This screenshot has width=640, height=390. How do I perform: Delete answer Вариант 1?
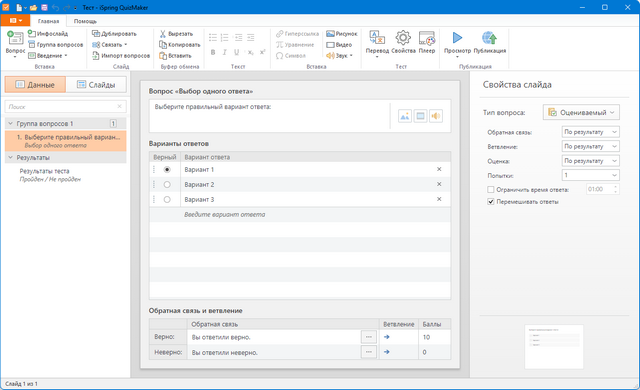coord(439,169)
